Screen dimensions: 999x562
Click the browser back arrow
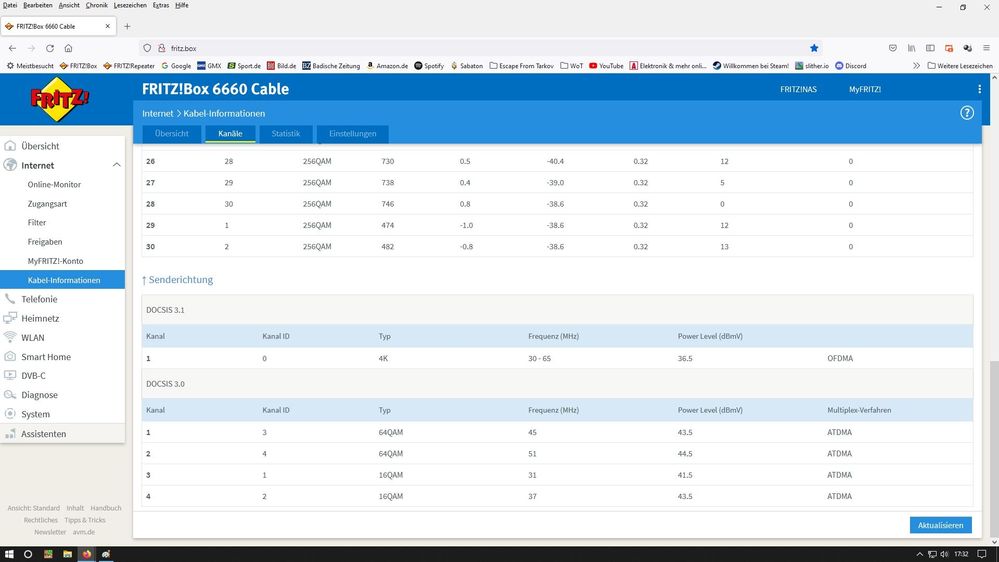pyautogui.click(x=12, y=48)
